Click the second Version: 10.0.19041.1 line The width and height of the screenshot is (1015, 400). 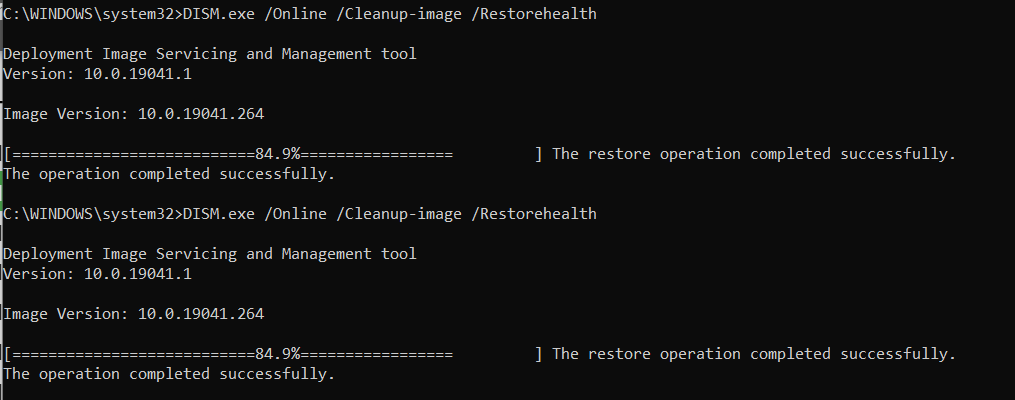pyautogui.click(x=97, y=274)
